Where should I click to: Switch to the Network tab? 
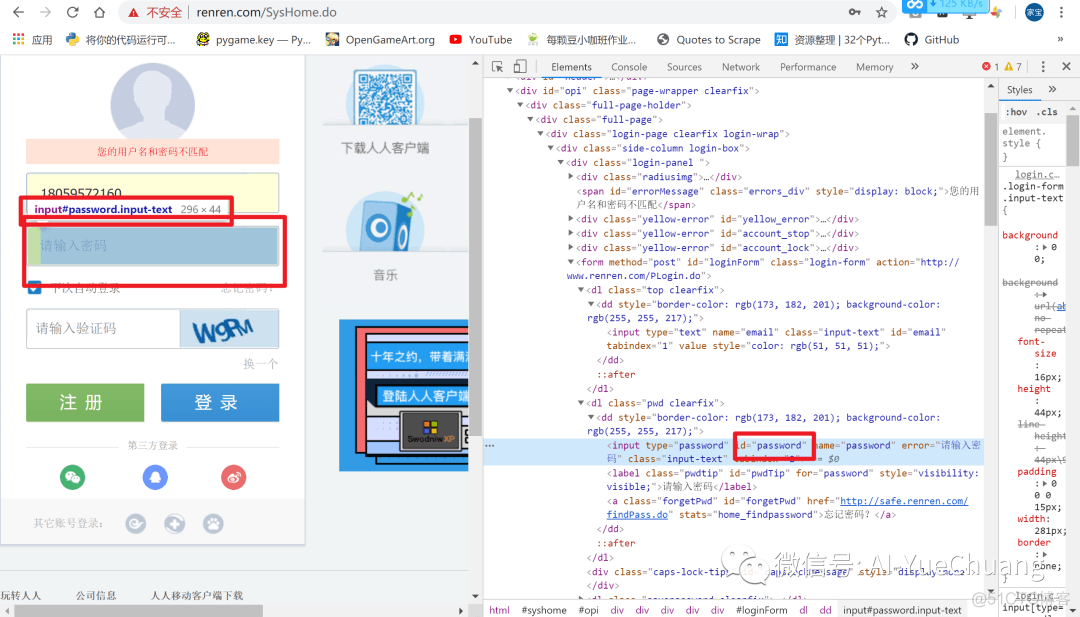point(740,67)
